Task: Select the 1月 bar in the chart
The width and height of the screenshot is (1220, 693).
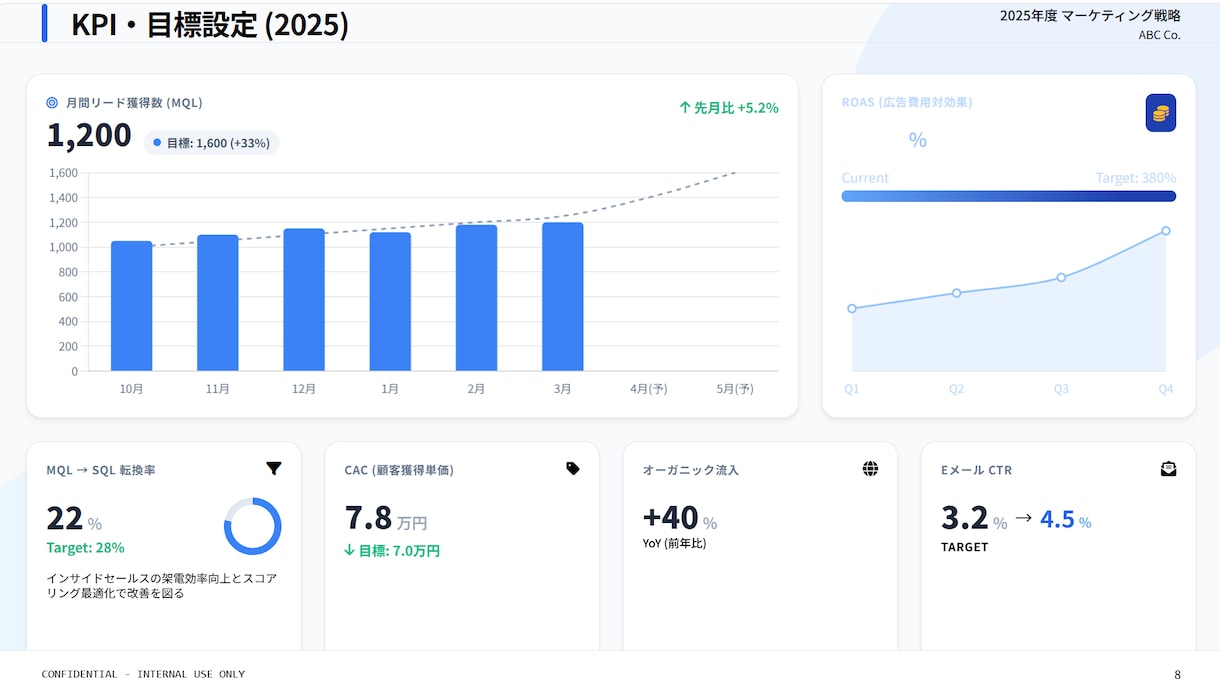Action: [x=390, y=302]
